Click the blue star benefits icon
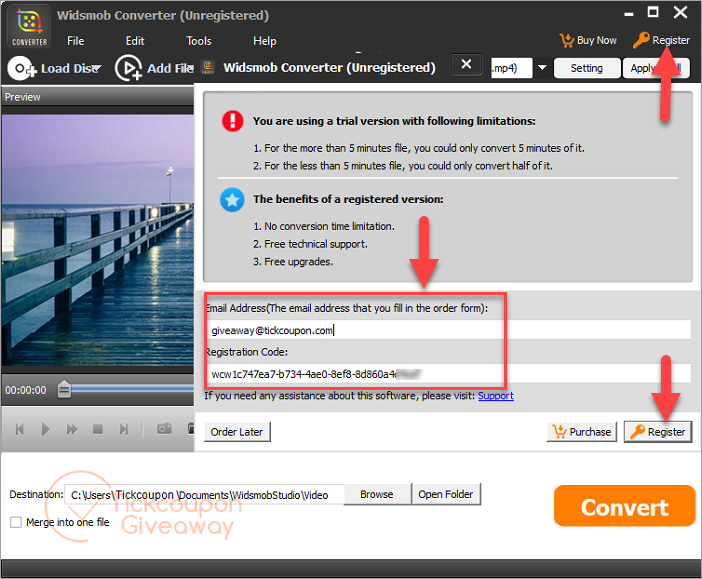Viewport: 702px width, 579px height. pyautogui.click(x=232, y=200)
